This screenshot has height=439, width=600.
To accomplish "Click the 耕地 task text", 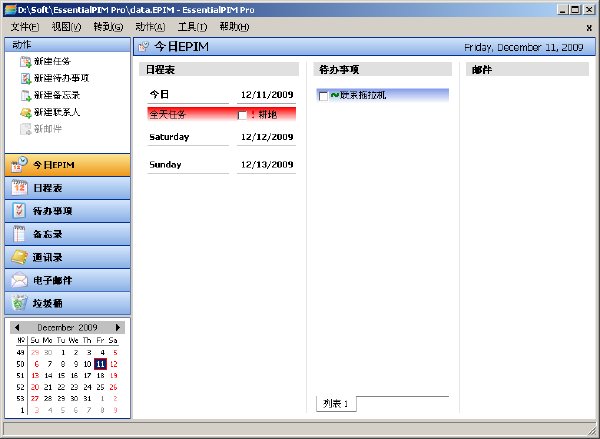I will pyautogui.click(x=267, y=114).
